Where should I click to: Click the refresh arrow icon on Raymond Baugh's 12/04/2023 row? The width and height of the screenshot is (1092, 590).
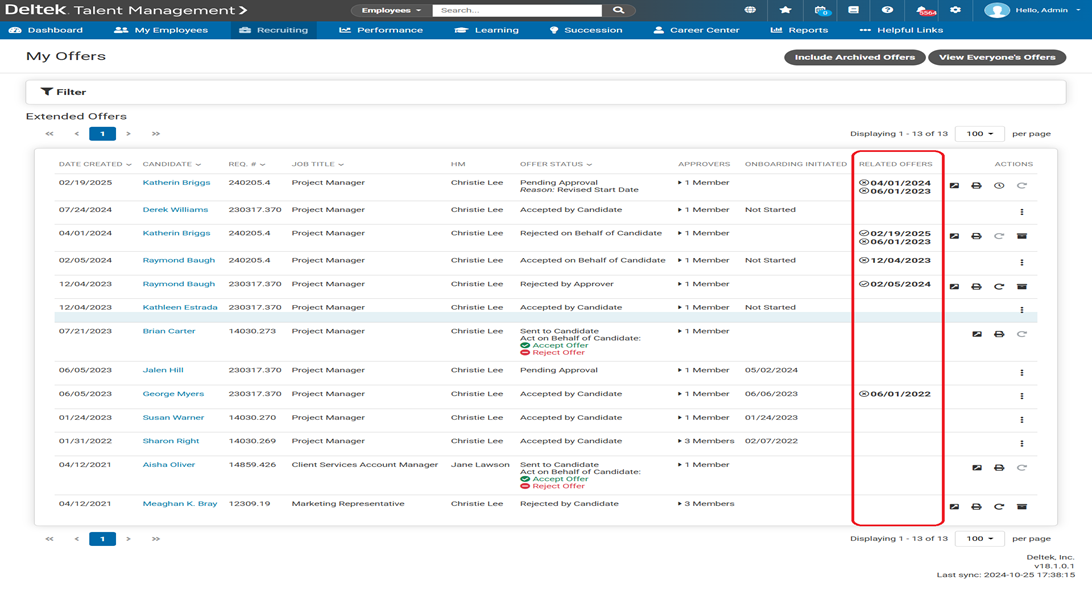point(999,287)
